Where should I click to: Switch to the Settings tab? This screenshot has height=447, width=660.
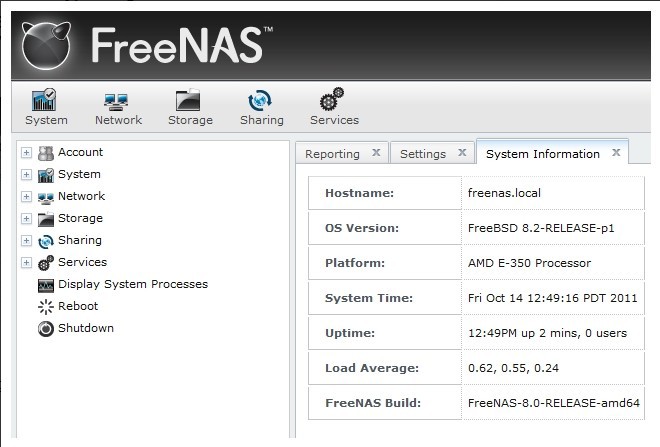coord(422,154)
